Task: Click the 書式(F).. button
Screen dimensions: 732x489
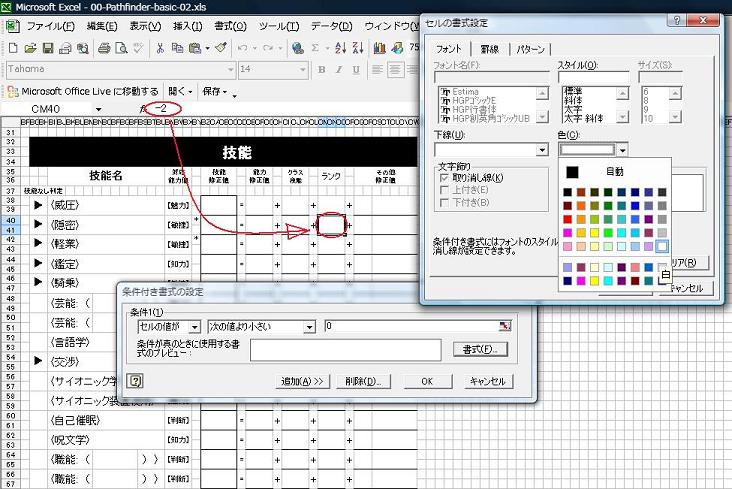Action: (480, 349)
